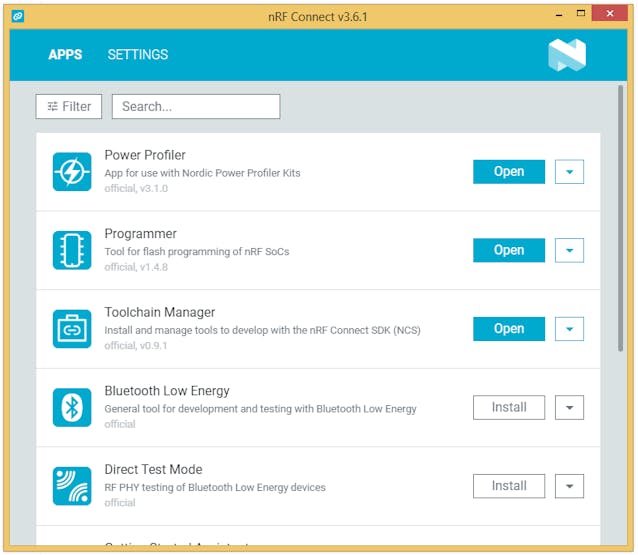Image resolution: width=638 pixels, height=555 pixels.
Task: Click 'General tool for development and testing' description
Action: (x=260, y=409)
